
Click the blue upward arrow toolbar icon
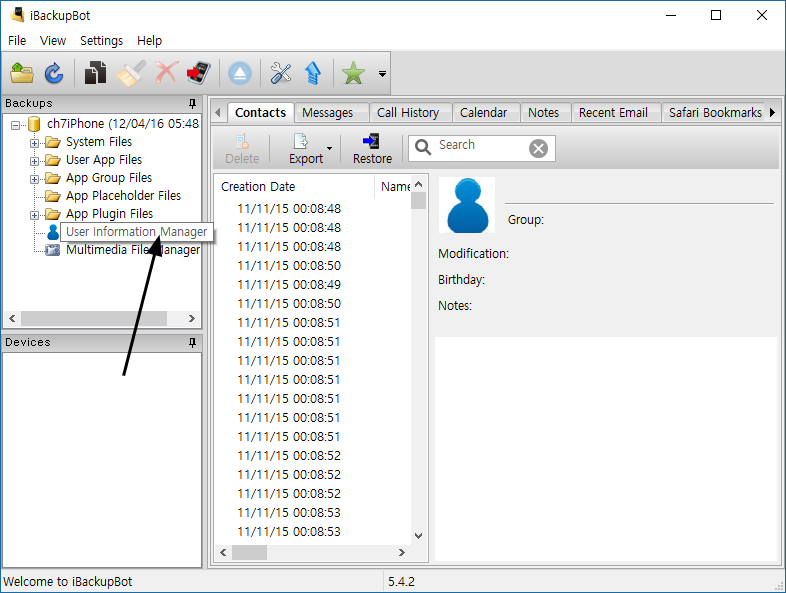coord(313,73)
